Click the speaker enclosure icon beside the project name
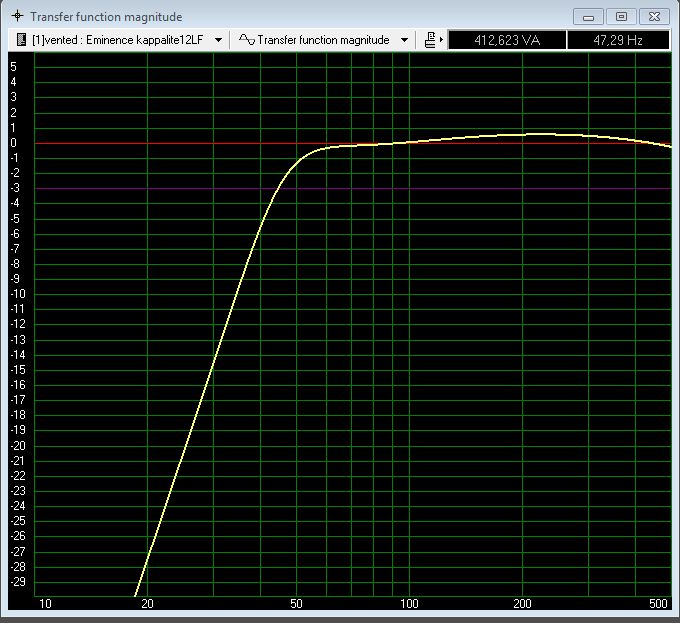The width and height of the screenshot is (680, 623). [x=21, y=40]
